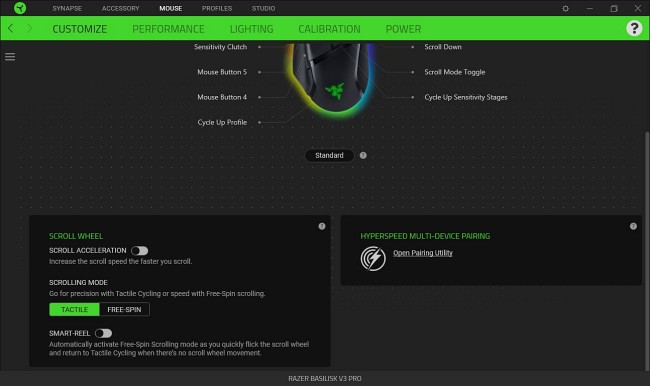
Task: Click the HyperSpeed lightning bolt icon
Action: (x=373, y=258)
